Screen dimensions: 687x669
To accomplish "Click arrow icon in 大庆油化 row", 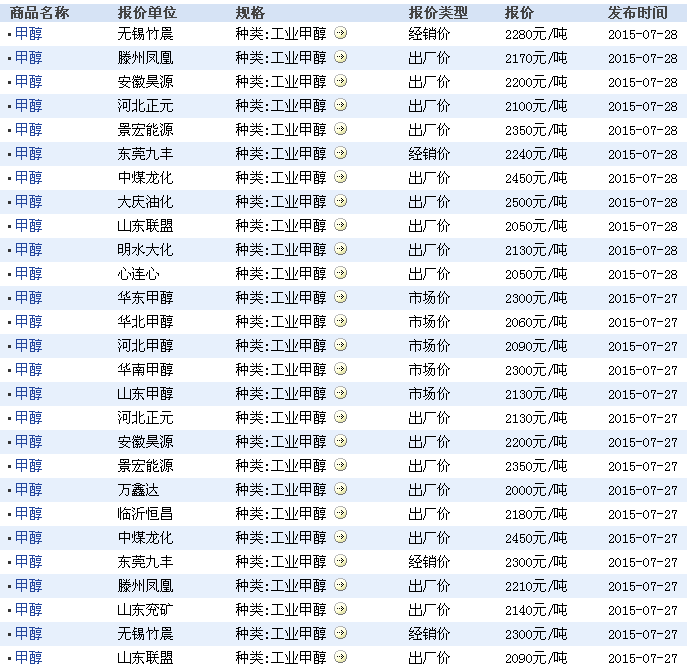I will [x=340, y=201].
